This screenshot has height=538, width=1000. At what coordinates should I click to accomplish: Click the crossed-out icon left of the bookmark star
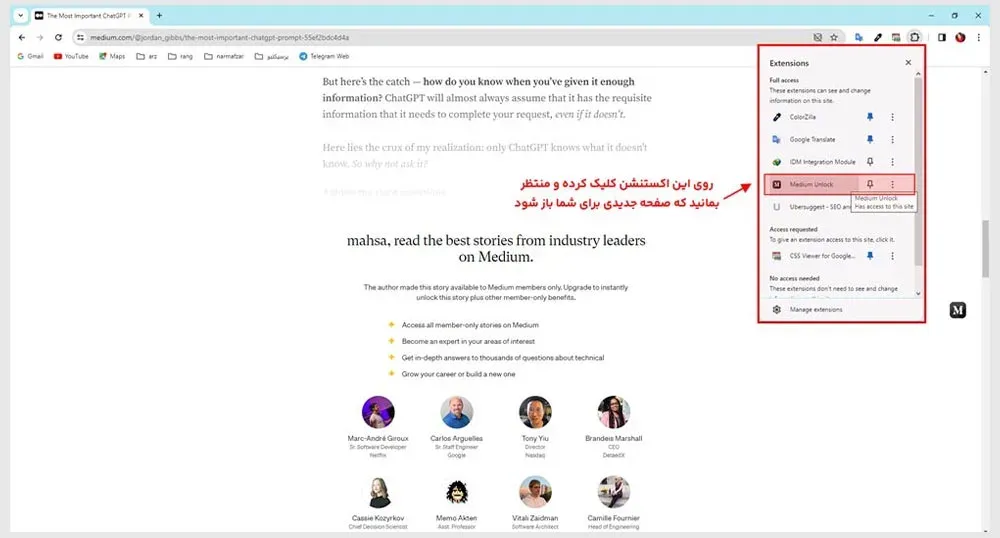click(x=818, y=38)
